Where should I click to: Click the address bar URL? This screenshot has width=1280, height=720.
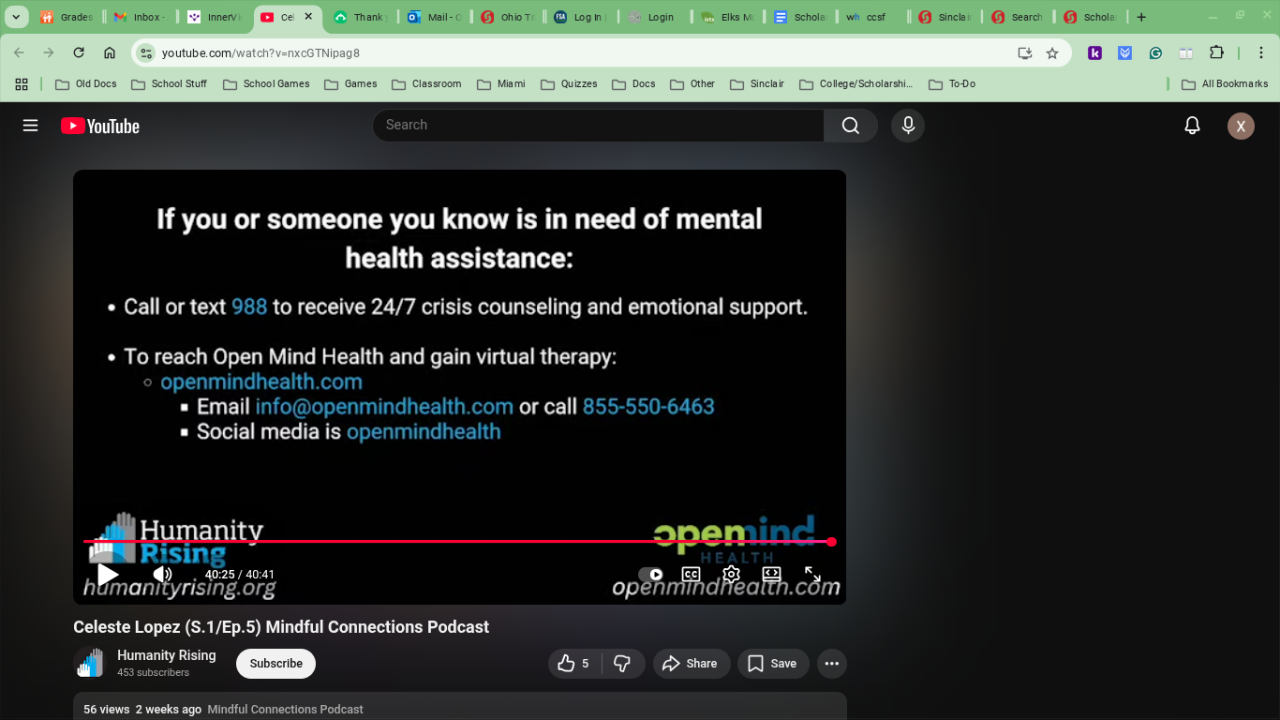[x=261, y=53]
